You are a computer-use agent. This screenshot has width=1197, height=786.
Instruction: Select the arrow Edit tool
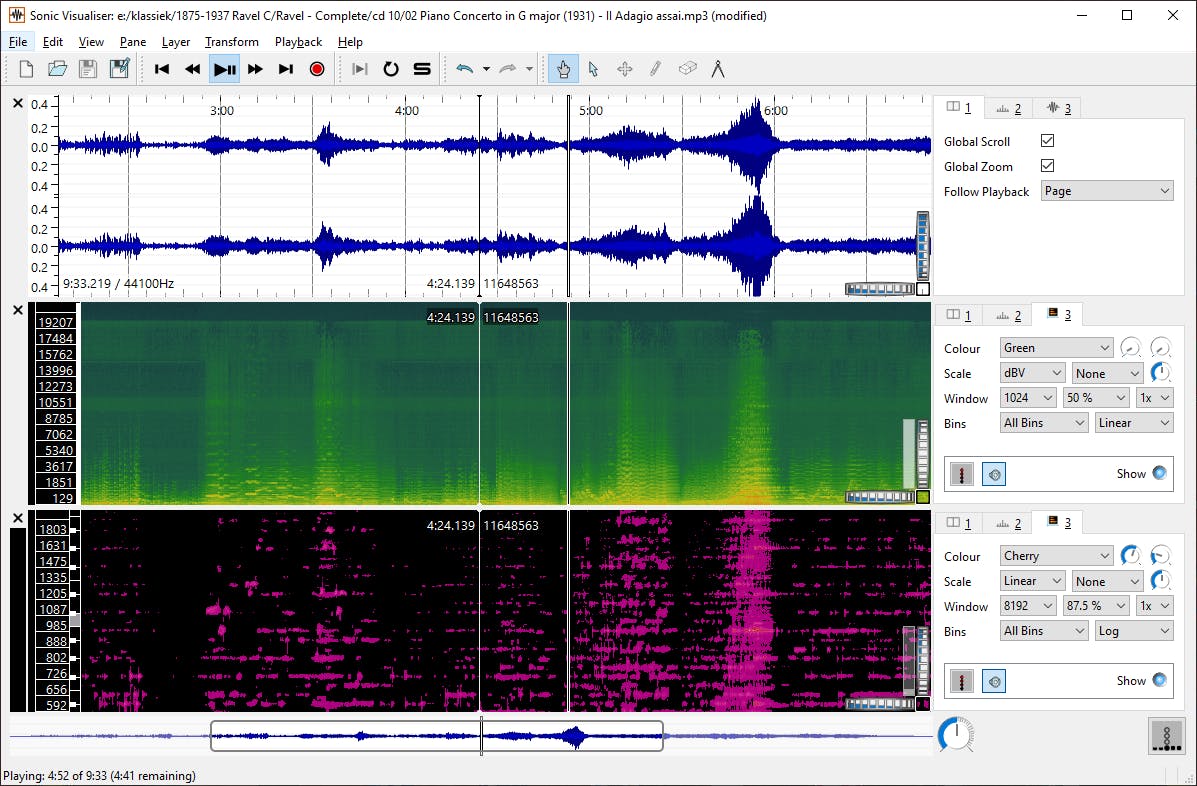point(594,69)
